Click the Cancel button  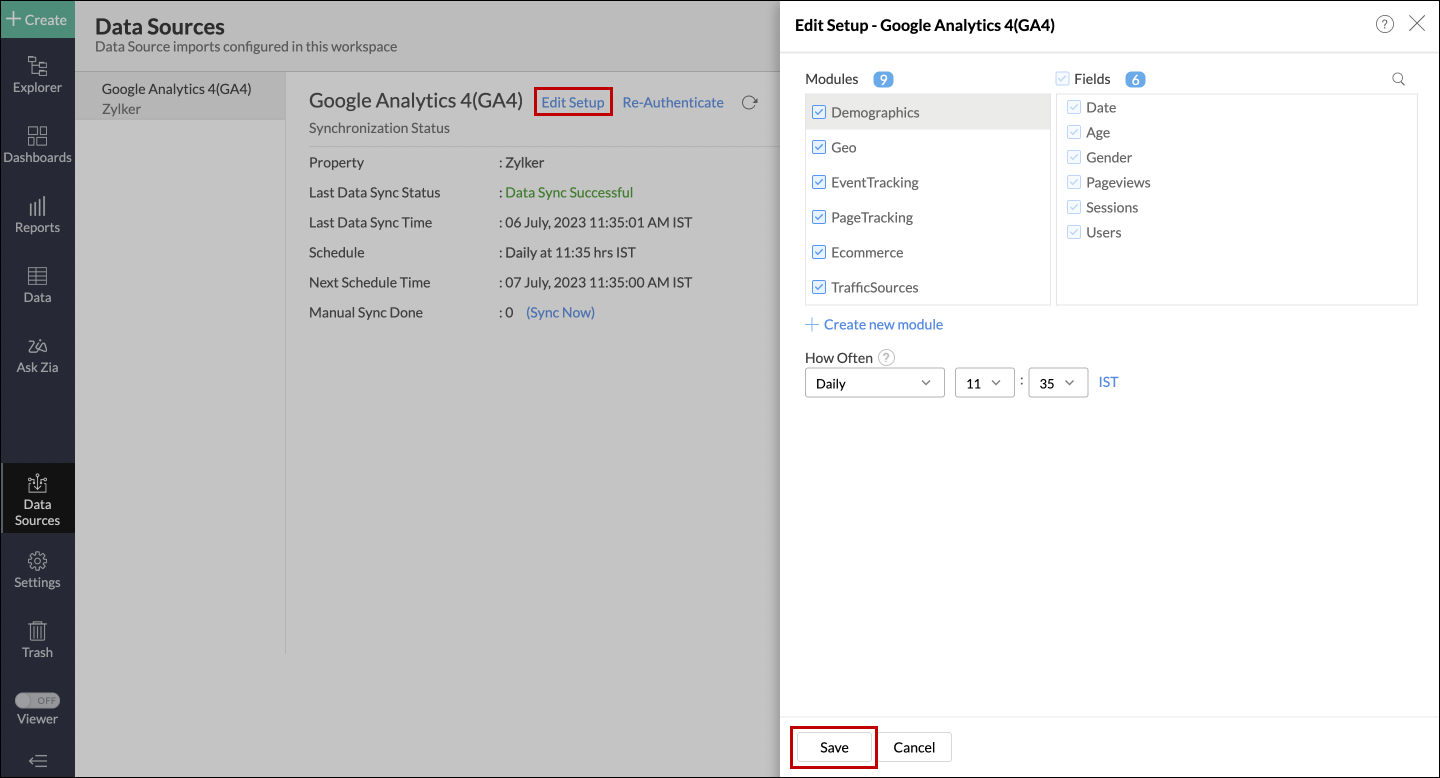click(914, 747)
